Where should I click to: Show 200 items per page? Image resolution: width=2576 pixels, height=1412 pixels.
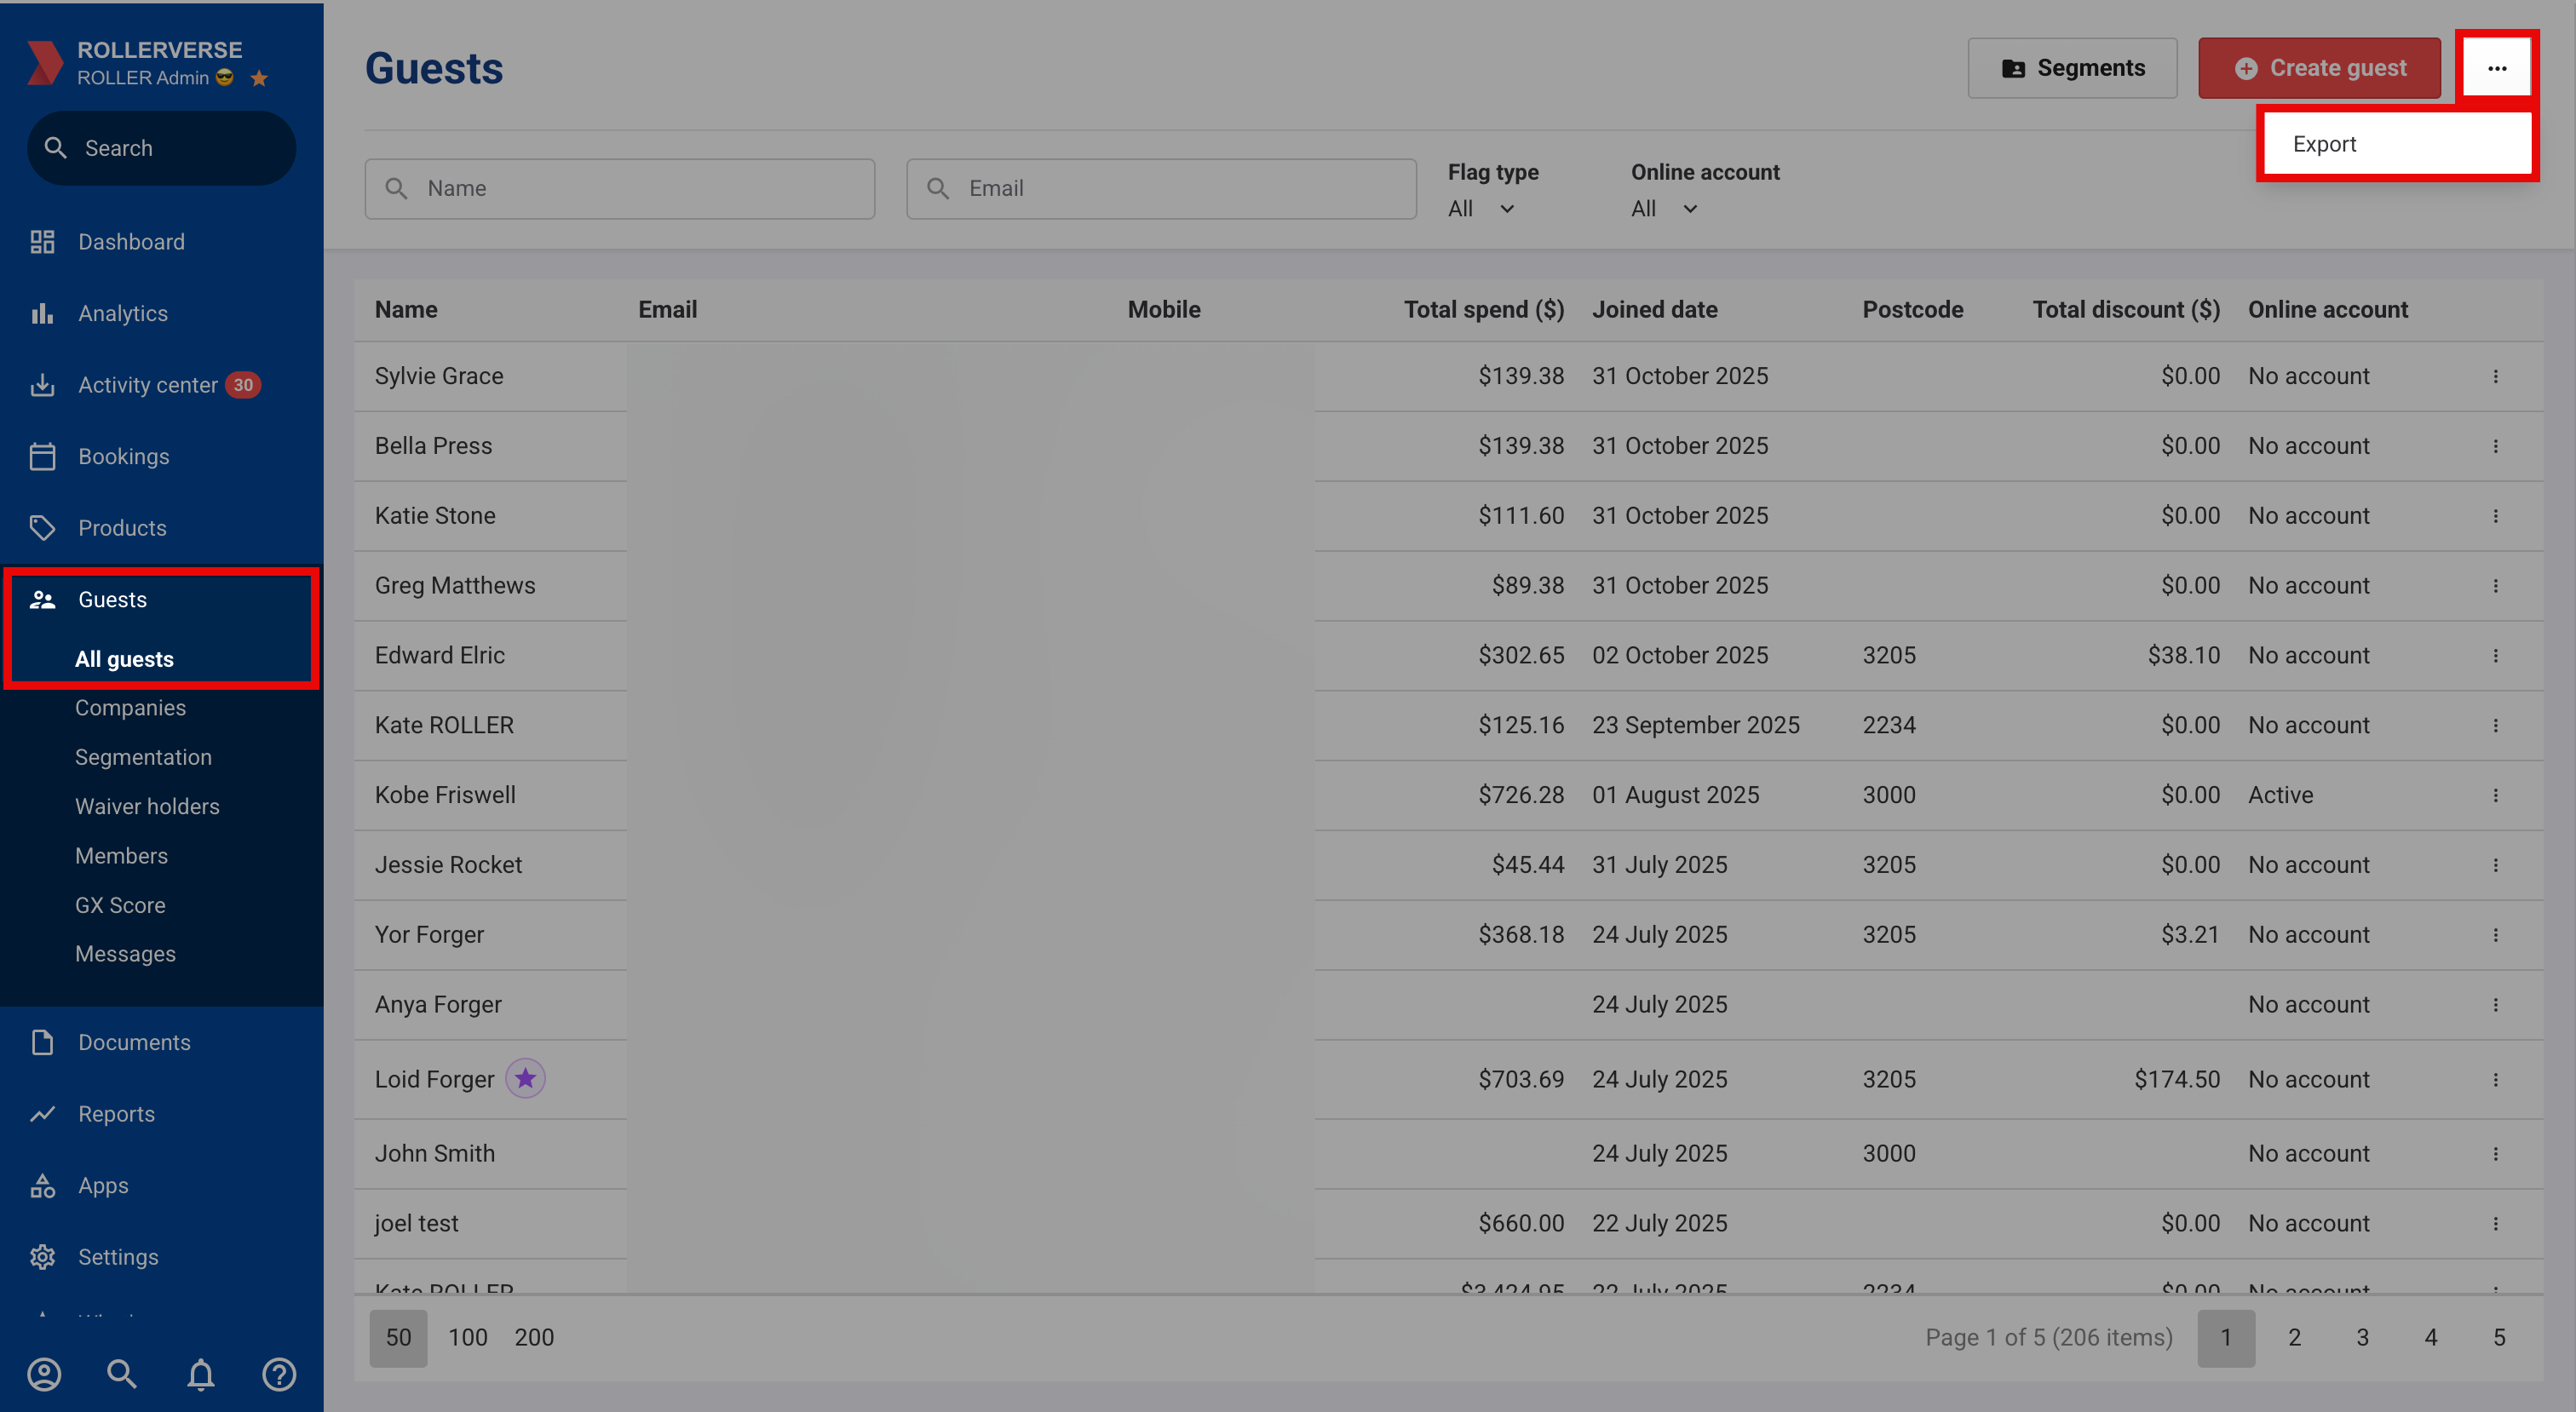(534, 1337)
